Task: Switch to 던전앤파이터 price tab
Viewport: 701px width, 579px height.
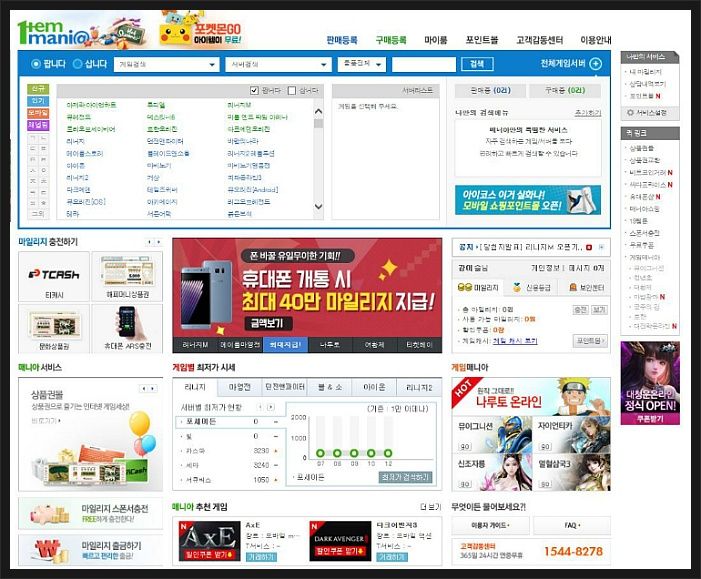Action: (285, 387)
